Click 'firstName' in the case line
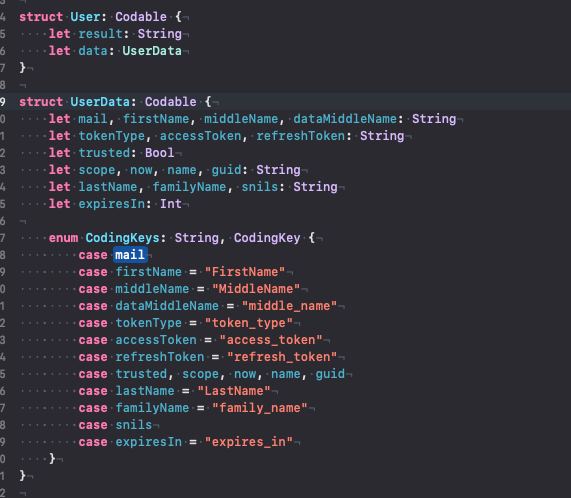The height and width of the screenshot is (498, 571). [149, 272]
